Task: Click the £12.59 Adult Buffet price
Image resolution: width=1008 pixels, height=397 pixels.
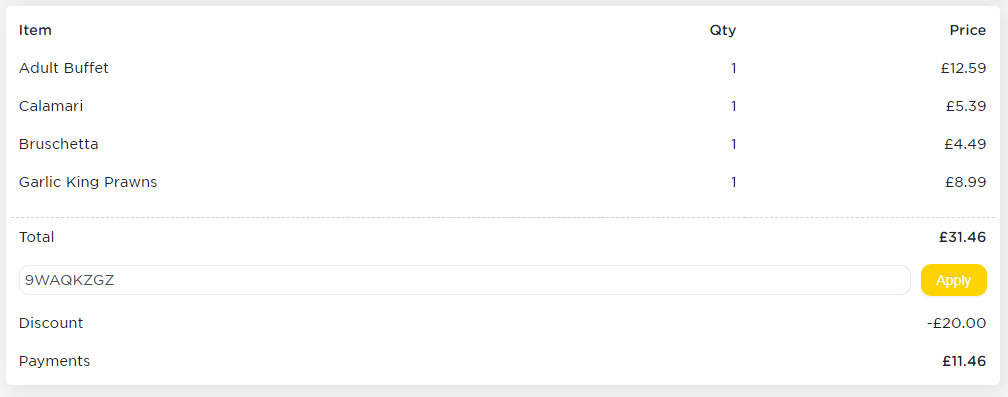Action: (963, 68)
